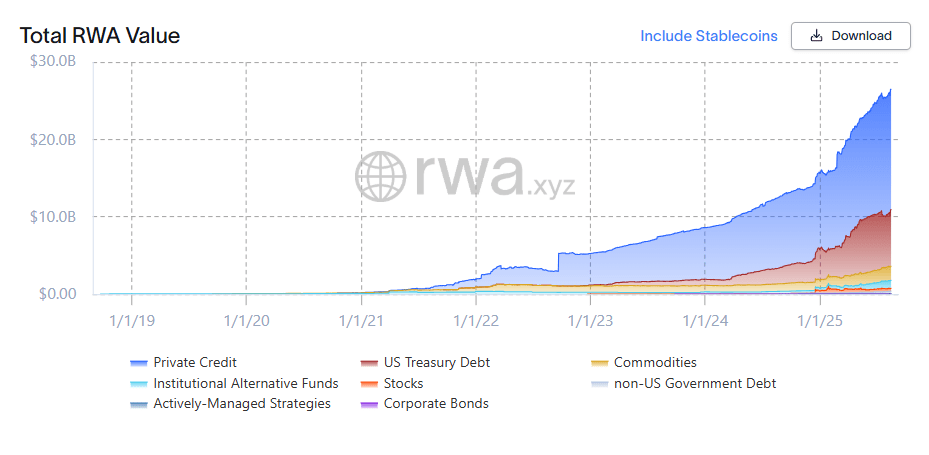Toggle US Treasury Debt legend series
Screen dimensions: 929x455
[436, 362]
